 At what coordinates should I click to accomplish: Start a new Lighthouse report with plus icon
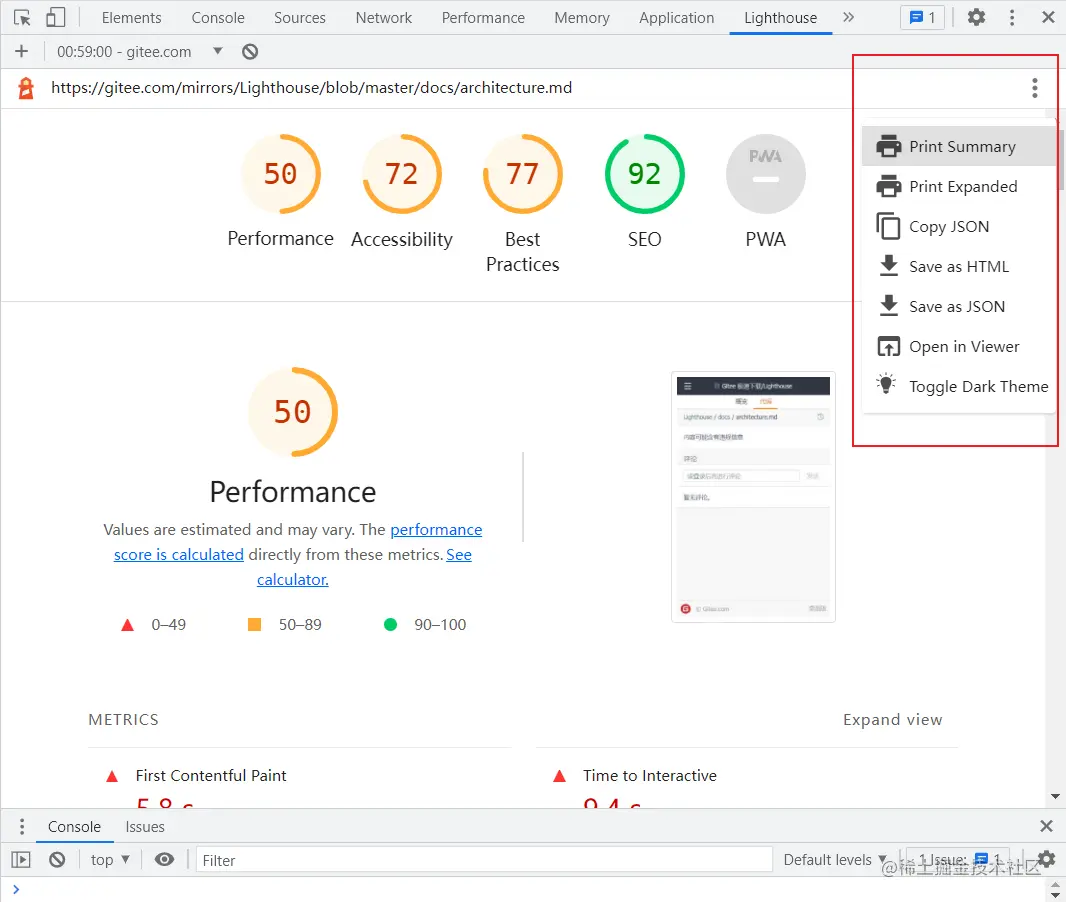pos(22,52)
